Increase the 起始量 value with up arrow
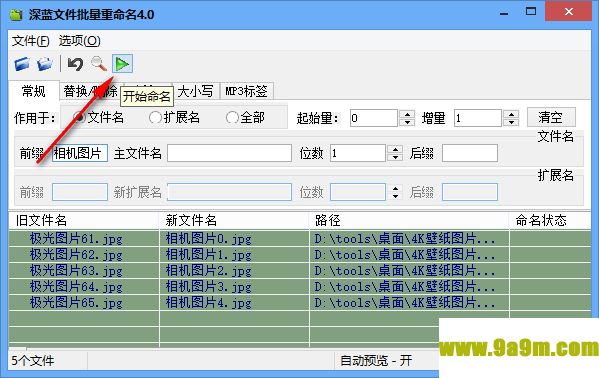The height and width of the screenshot is (378, 599). click(407, 114)
